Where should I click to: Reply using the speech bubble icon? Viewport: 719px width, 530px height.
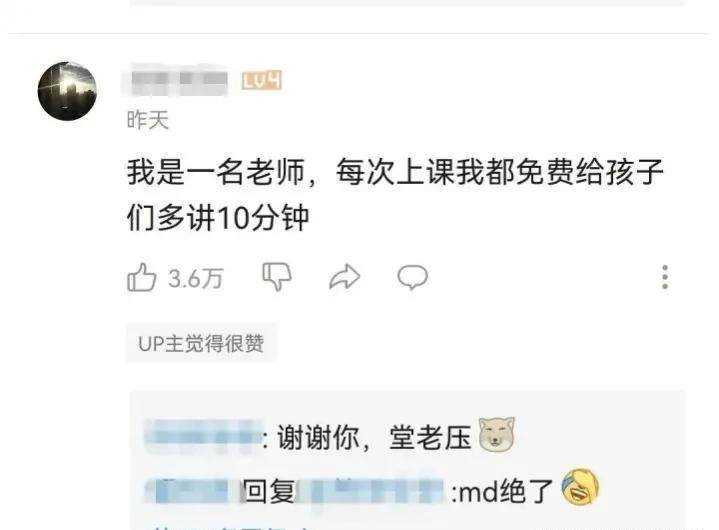413,277
